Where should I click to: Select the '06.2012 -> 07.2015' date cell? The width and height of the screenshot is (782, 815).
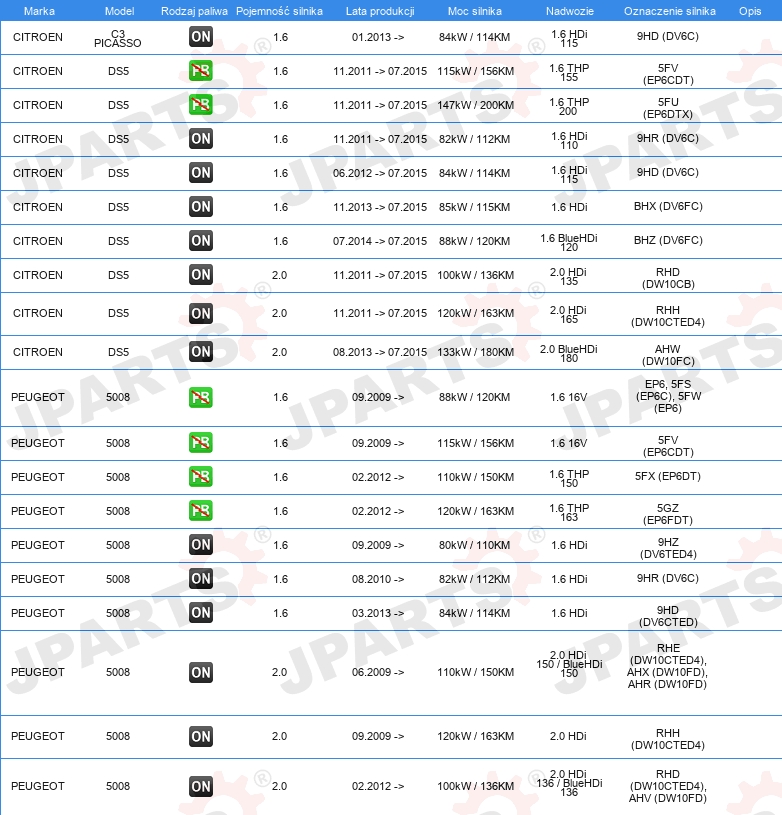click(380, 173)
